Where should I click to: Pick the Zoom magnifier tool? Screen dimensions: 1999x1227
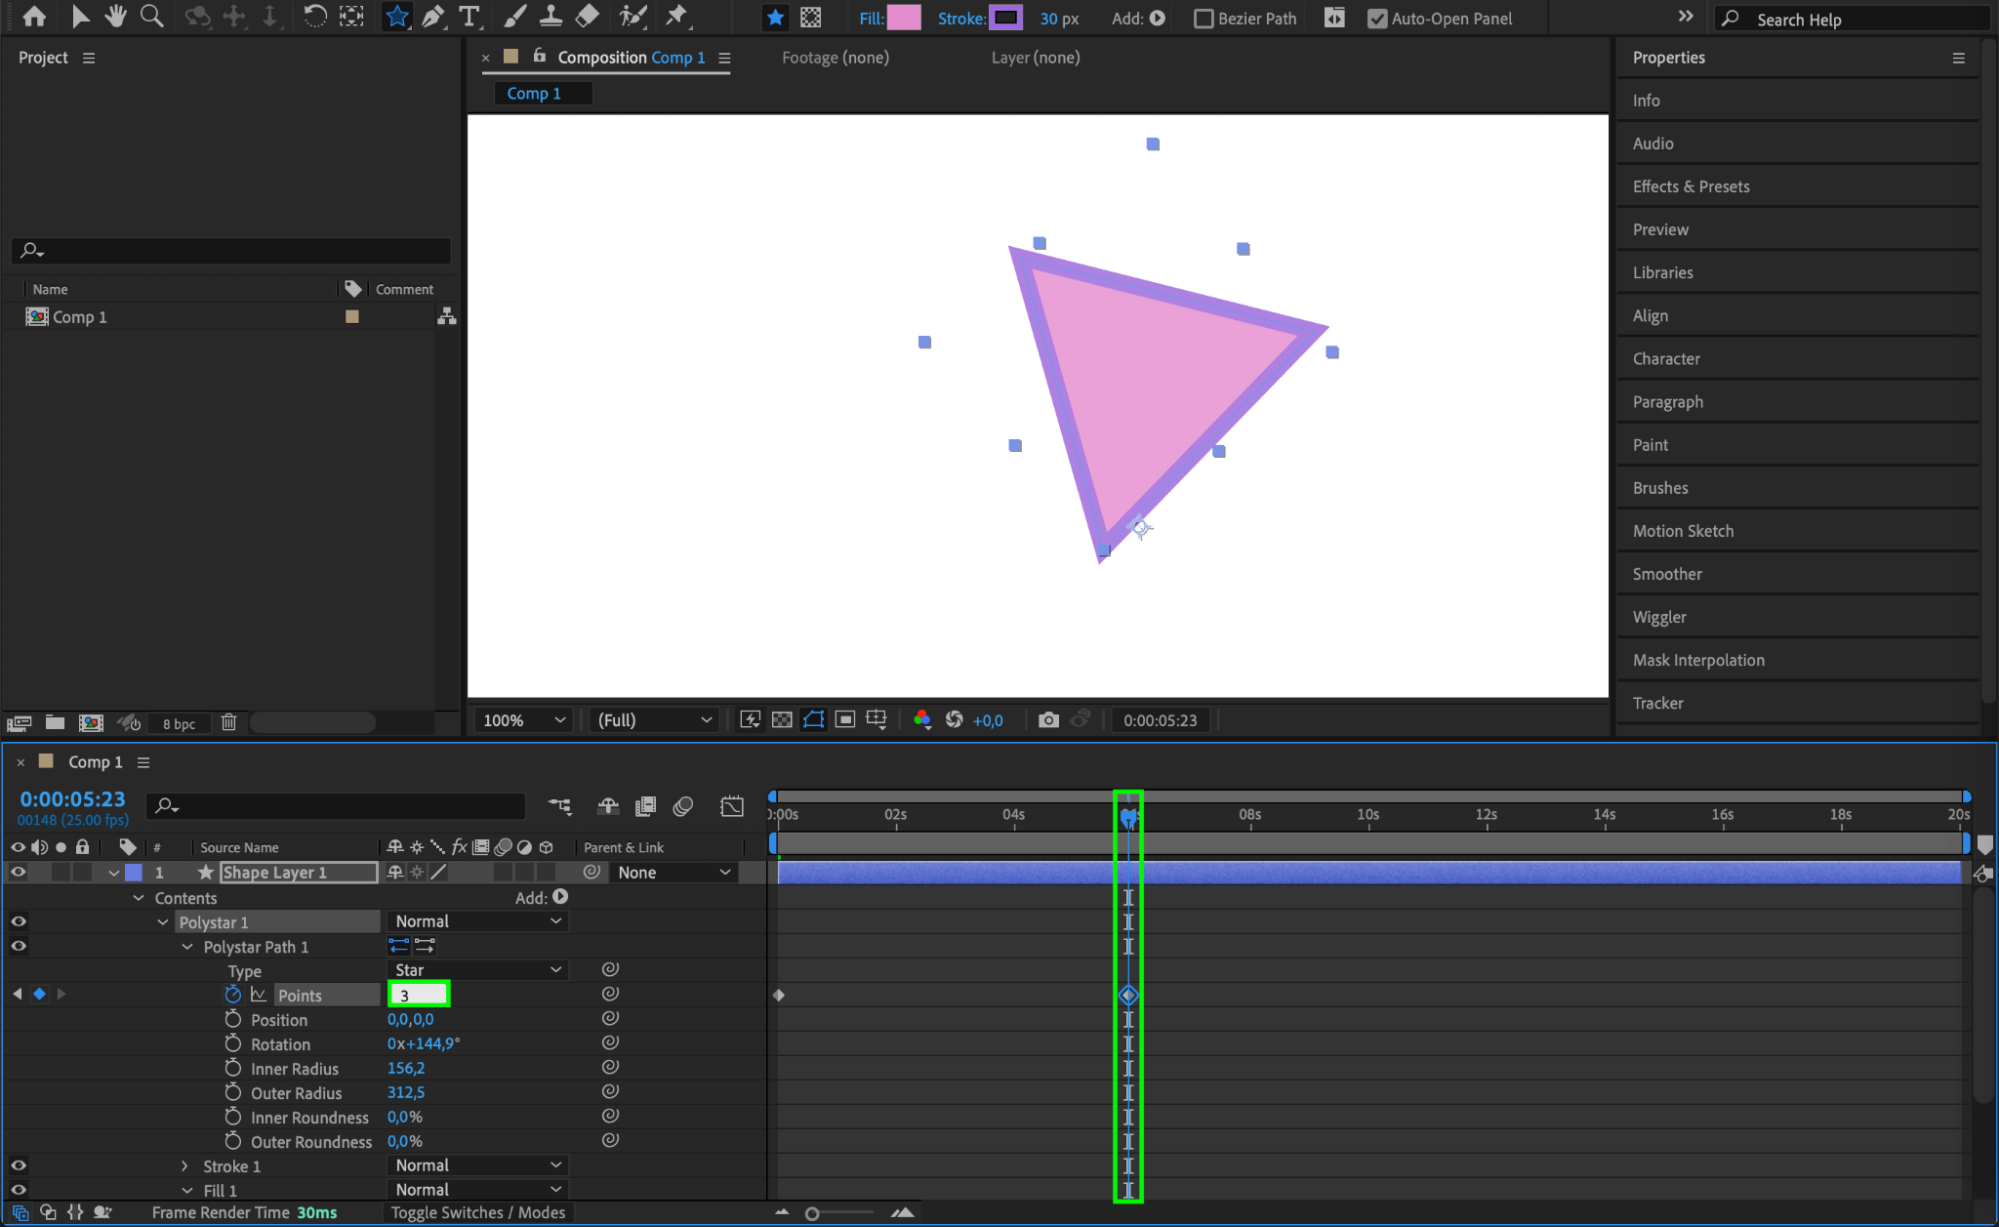click(152, 16)
